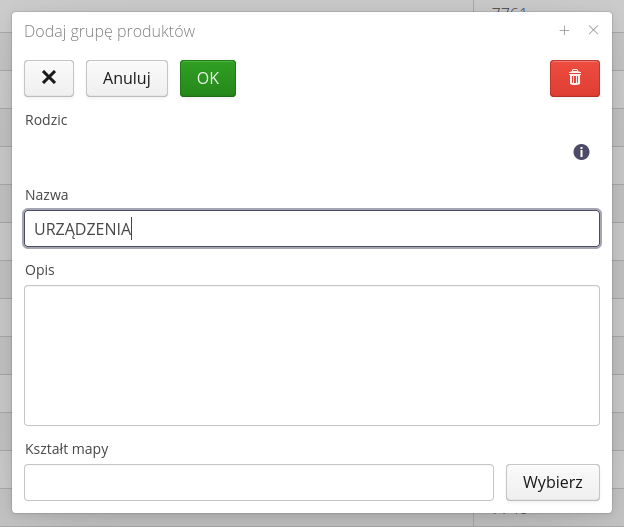Close dialog with the header x icon
Image resolution: width=624 pixels, height=527 pixels.
click(x=593, y=31)
